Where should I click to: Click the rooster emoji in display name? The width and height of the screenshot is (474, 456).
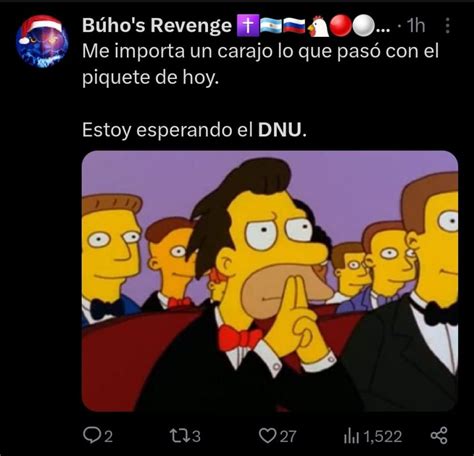(318, 26)
